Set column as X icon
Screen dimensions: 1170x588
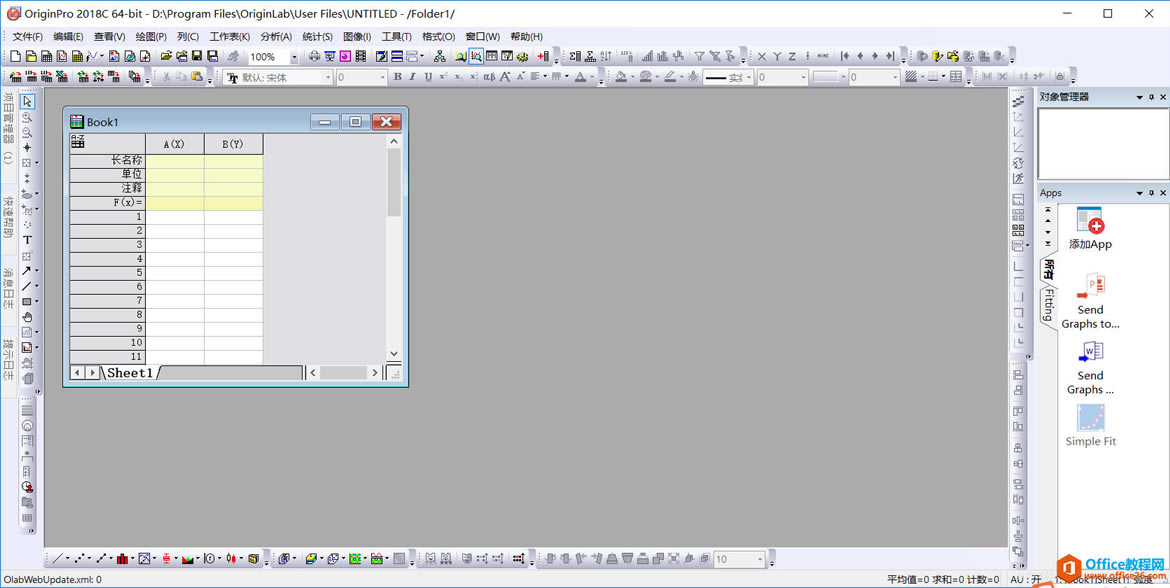click(762, 56)
